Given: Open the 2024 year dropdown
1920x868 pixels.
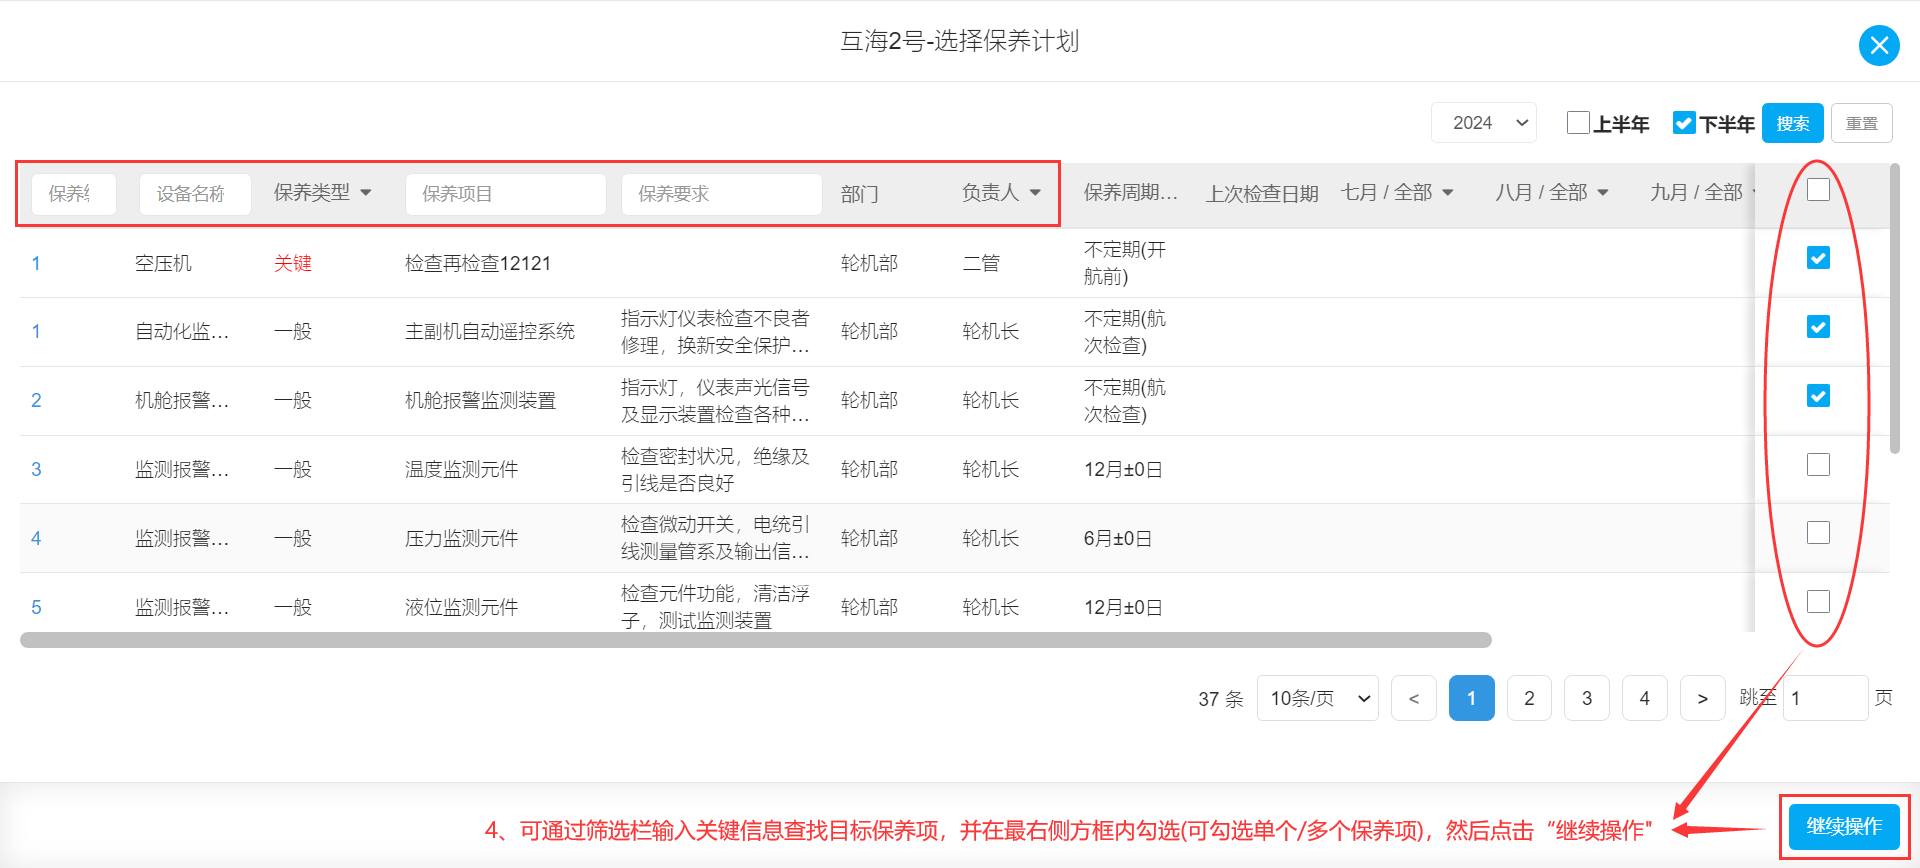Looking at the screenshot, I should point(1484,123).
